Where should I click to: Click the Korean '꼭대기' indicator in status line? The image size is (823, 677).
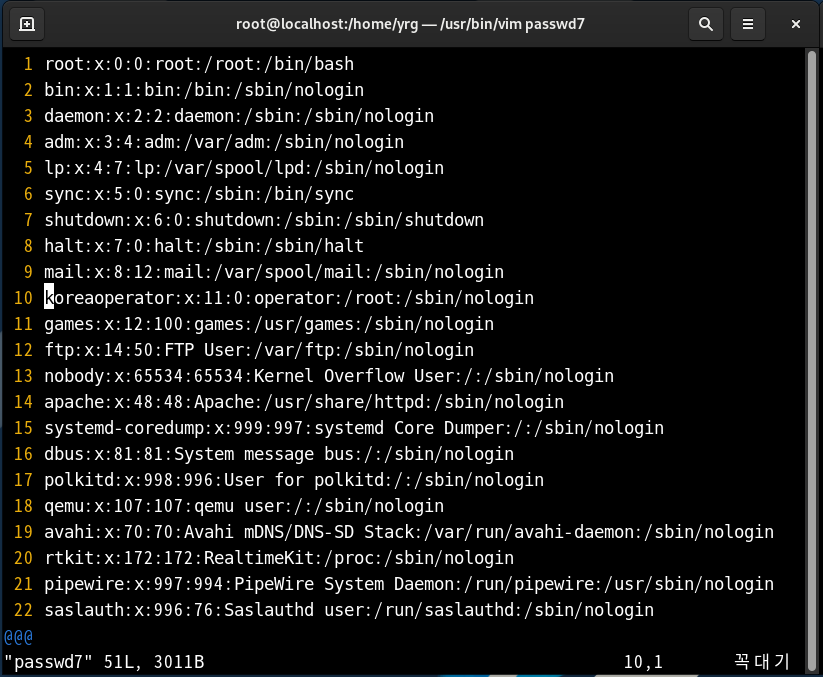coord(762,662)
